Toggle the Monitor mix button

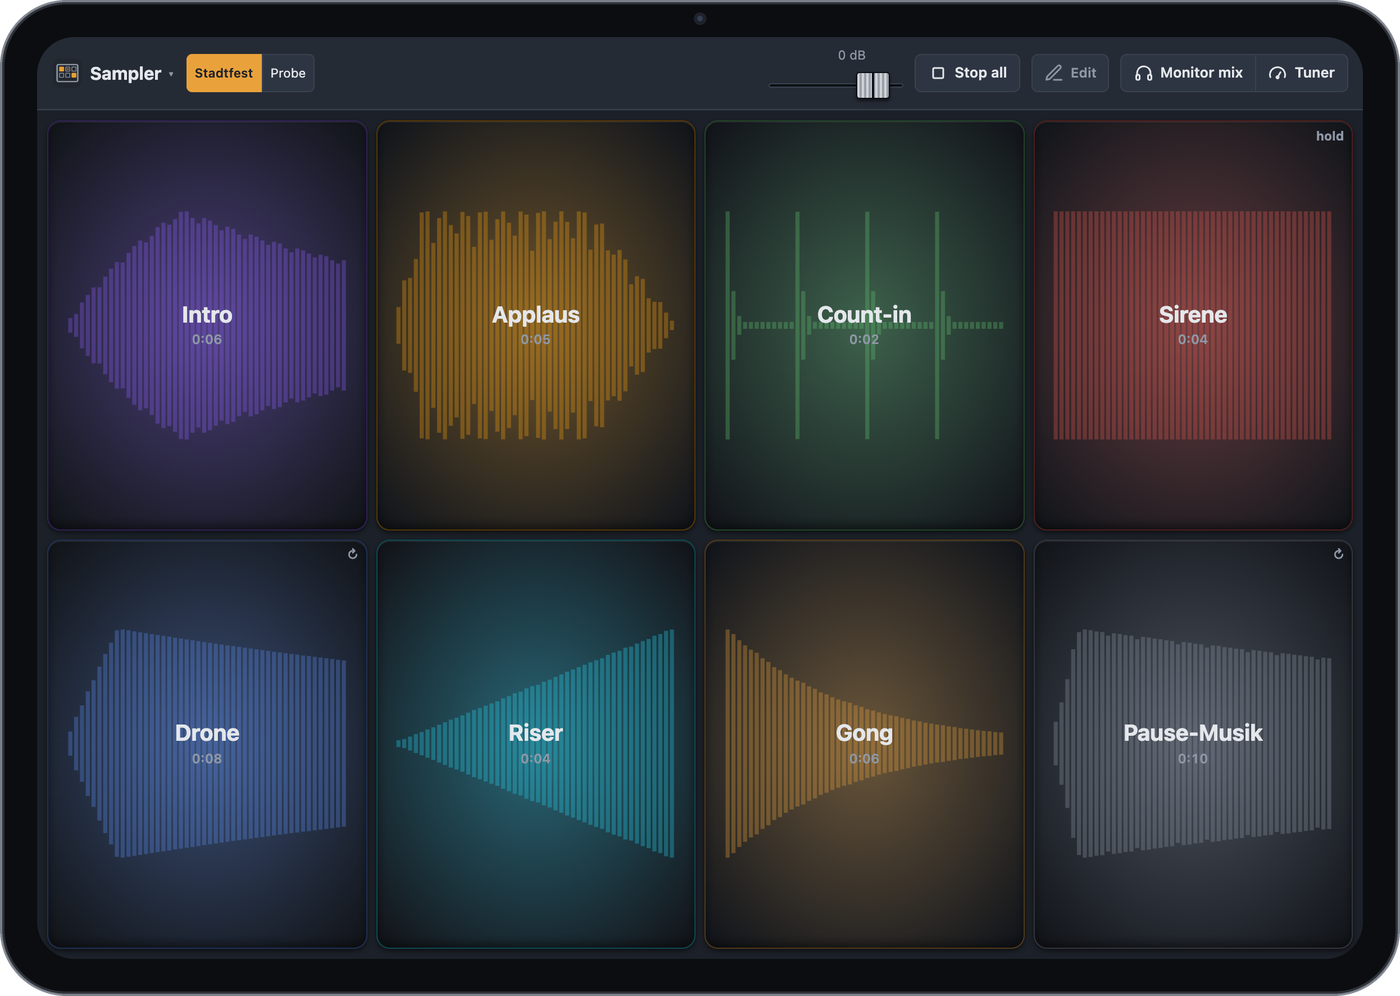coord(1188,73)
